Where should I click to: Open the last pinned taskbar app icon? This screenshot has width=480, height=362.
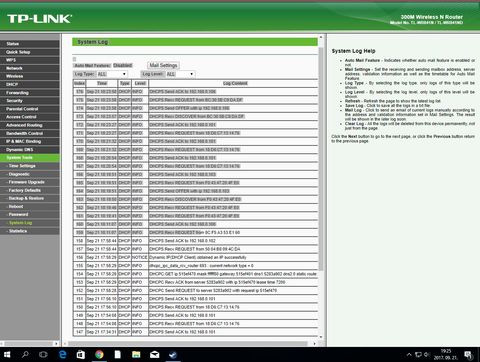point(173,354)
